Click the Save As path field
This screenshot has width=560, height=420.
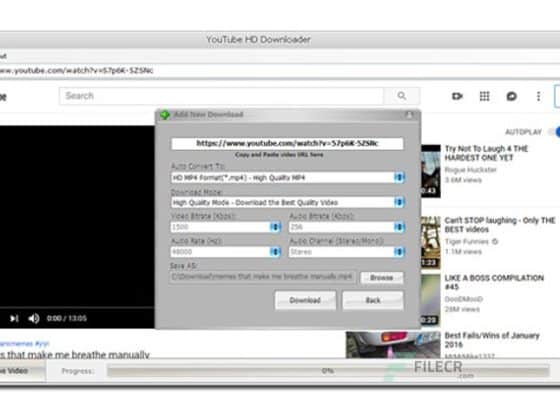pyautogui.click(x=263, y=277)
